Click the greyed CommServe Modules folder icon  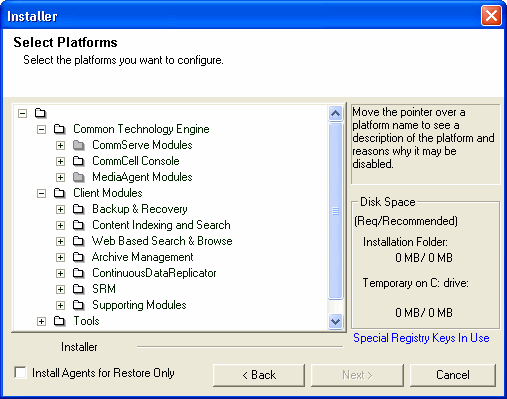coord(79,145)
